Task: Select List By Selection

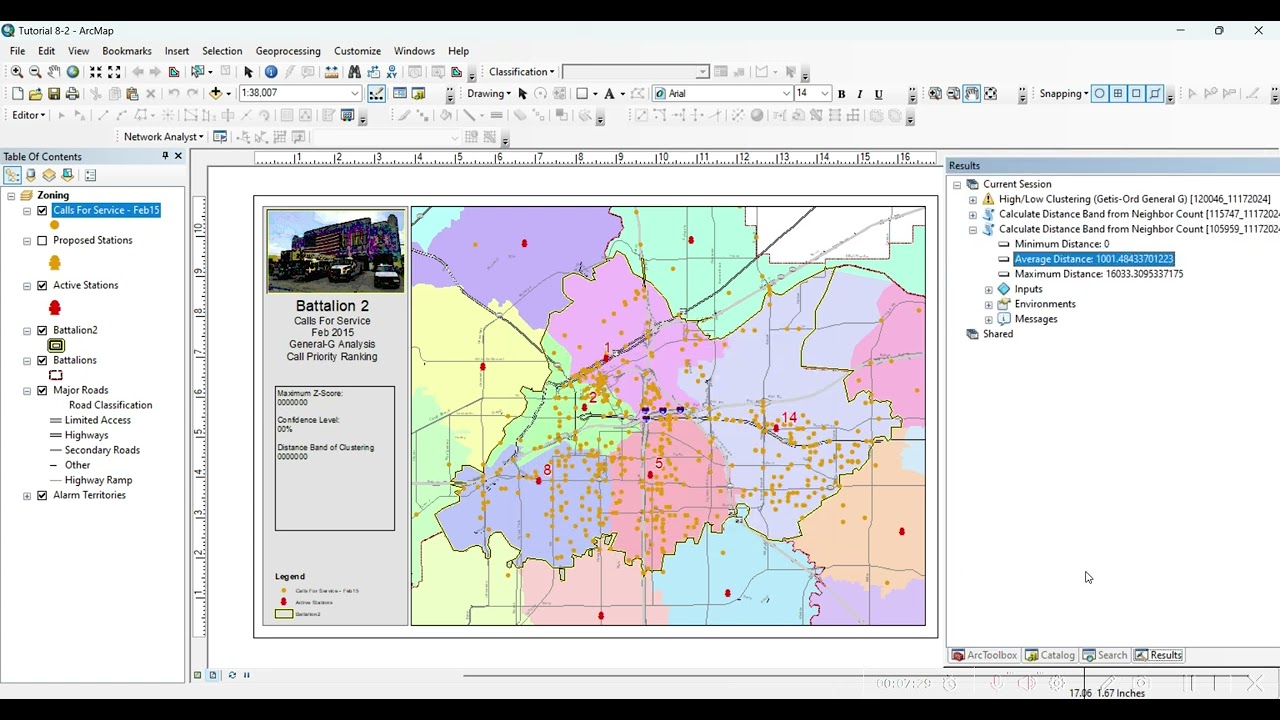Action: [x=67, y=175]
